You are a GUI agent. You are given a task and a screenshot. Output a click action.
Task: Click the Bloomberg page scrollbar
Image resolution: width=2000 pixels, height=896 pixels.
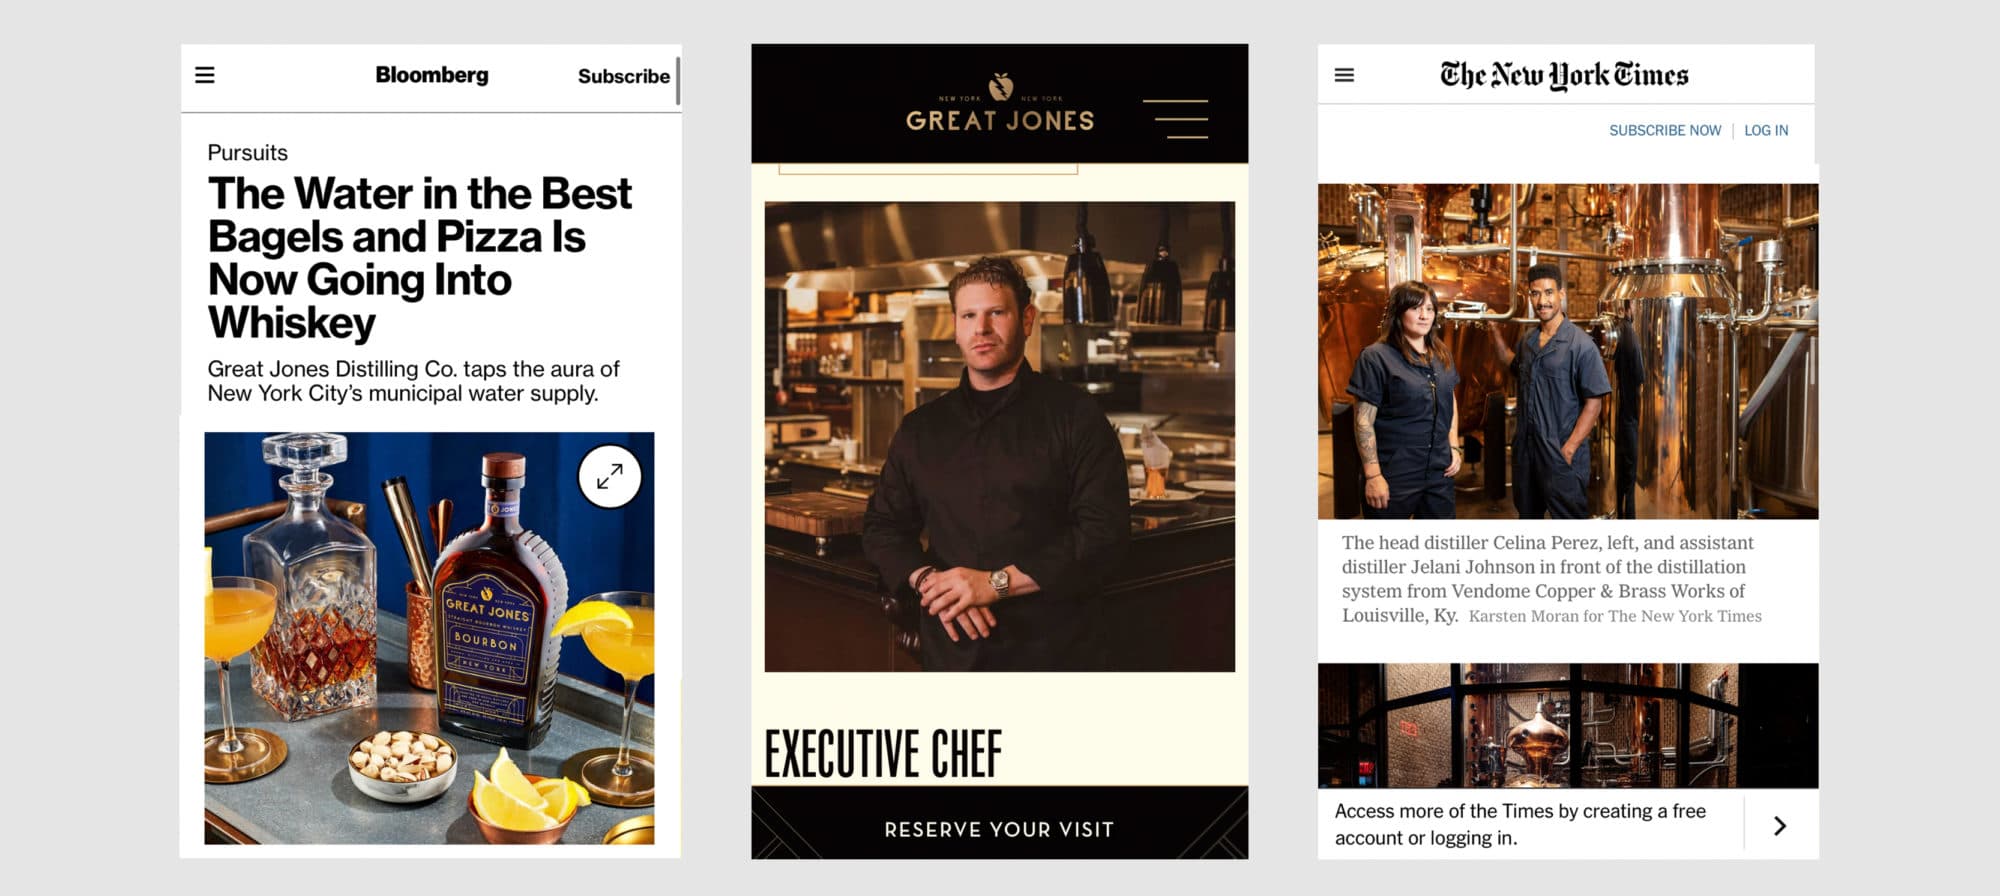click(678, 81)
